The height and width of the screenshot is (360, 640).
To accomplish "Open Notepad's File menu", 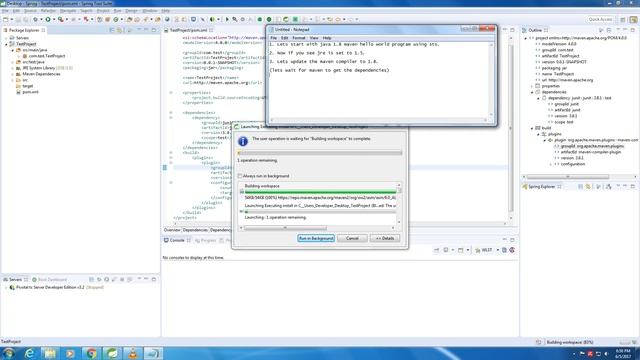I will (273, 38).
